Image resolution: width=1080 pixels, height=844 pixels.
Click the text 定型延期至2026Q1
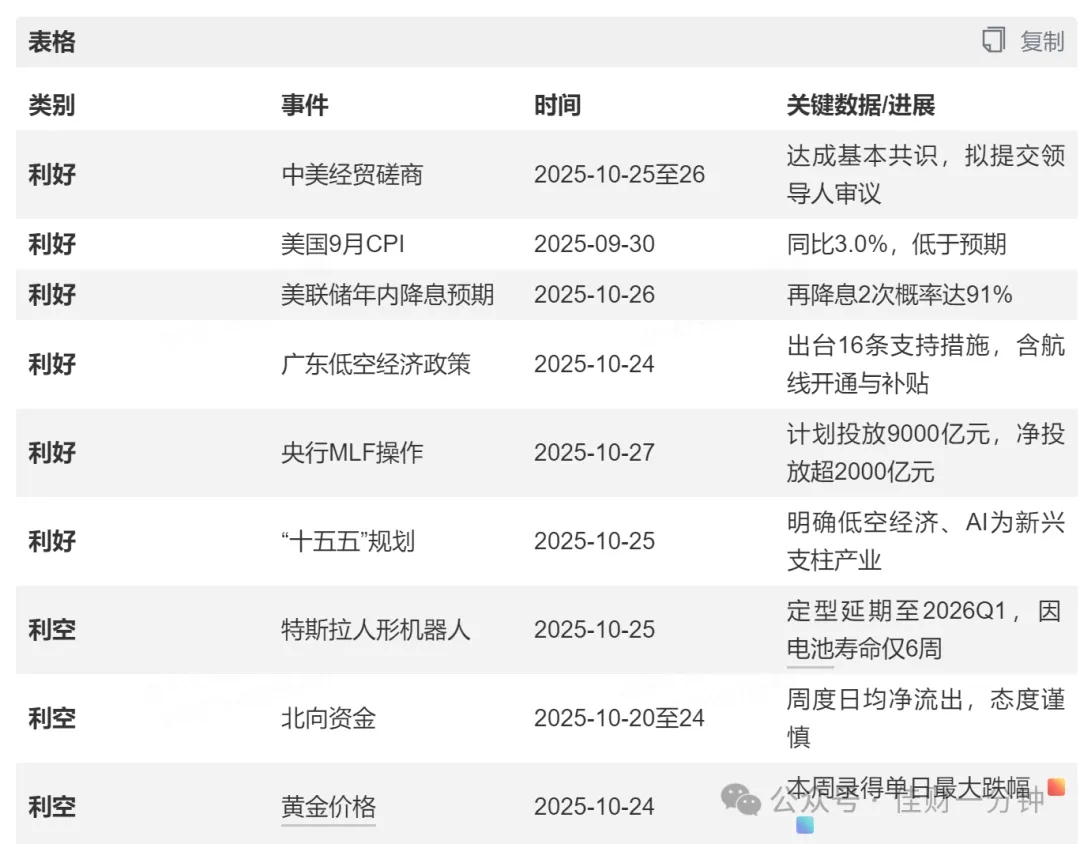[x=896, y=610]
